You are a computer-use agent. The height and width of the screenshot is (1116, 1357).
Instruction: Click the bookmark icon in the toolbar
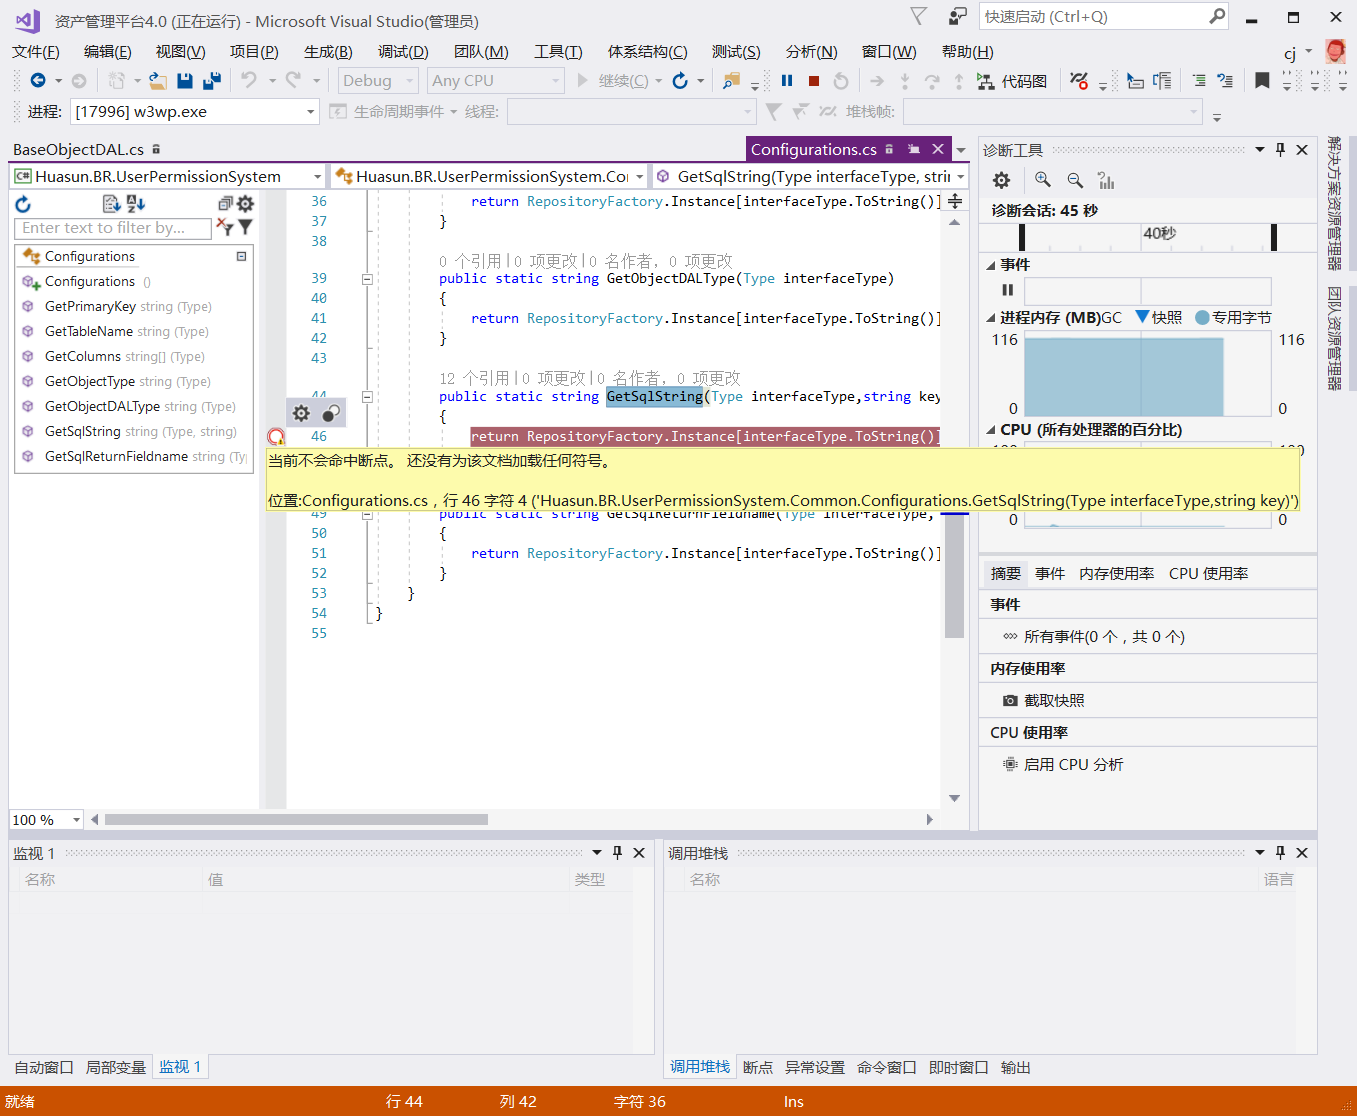tap(1261, 81)
